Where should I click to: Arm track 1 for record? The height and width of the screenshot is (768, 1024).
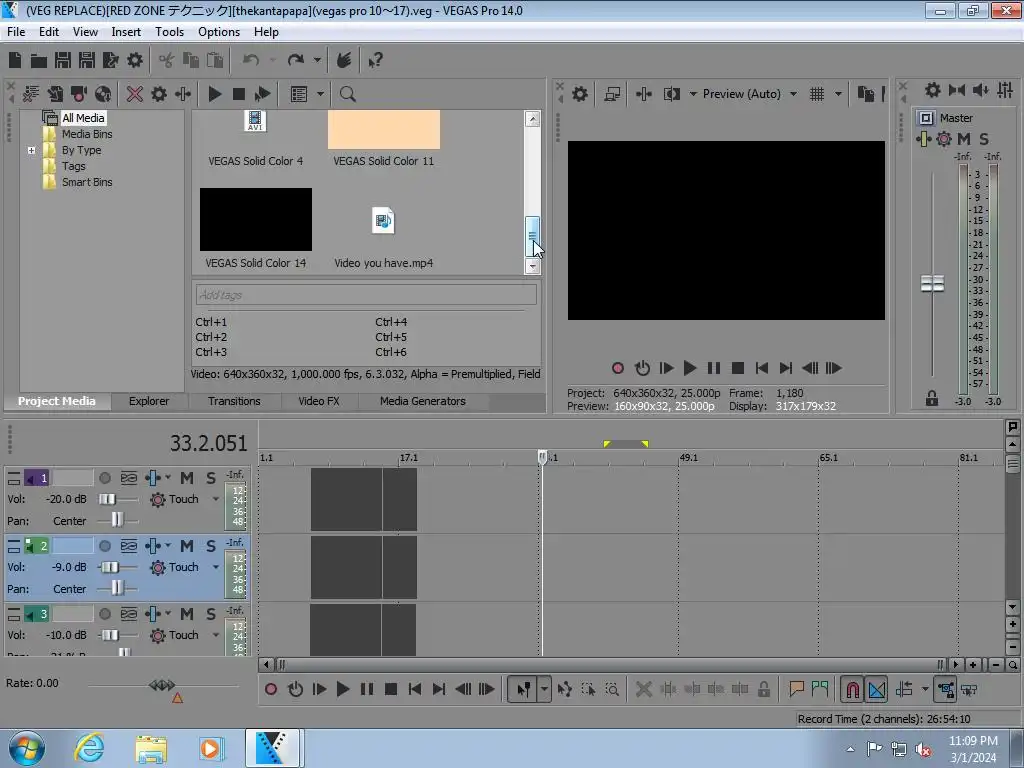(x=104, y=478)
